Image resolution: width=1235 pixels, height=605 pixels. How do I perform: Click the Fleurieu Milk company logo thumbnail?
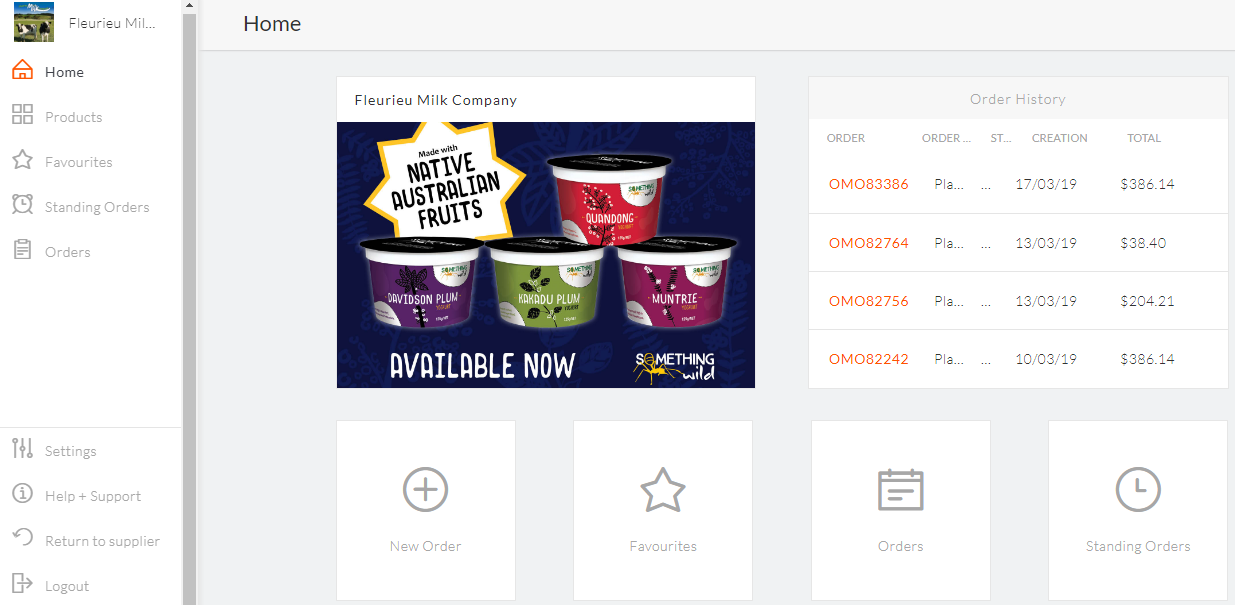pyautogui.click(x=34, y=22)
